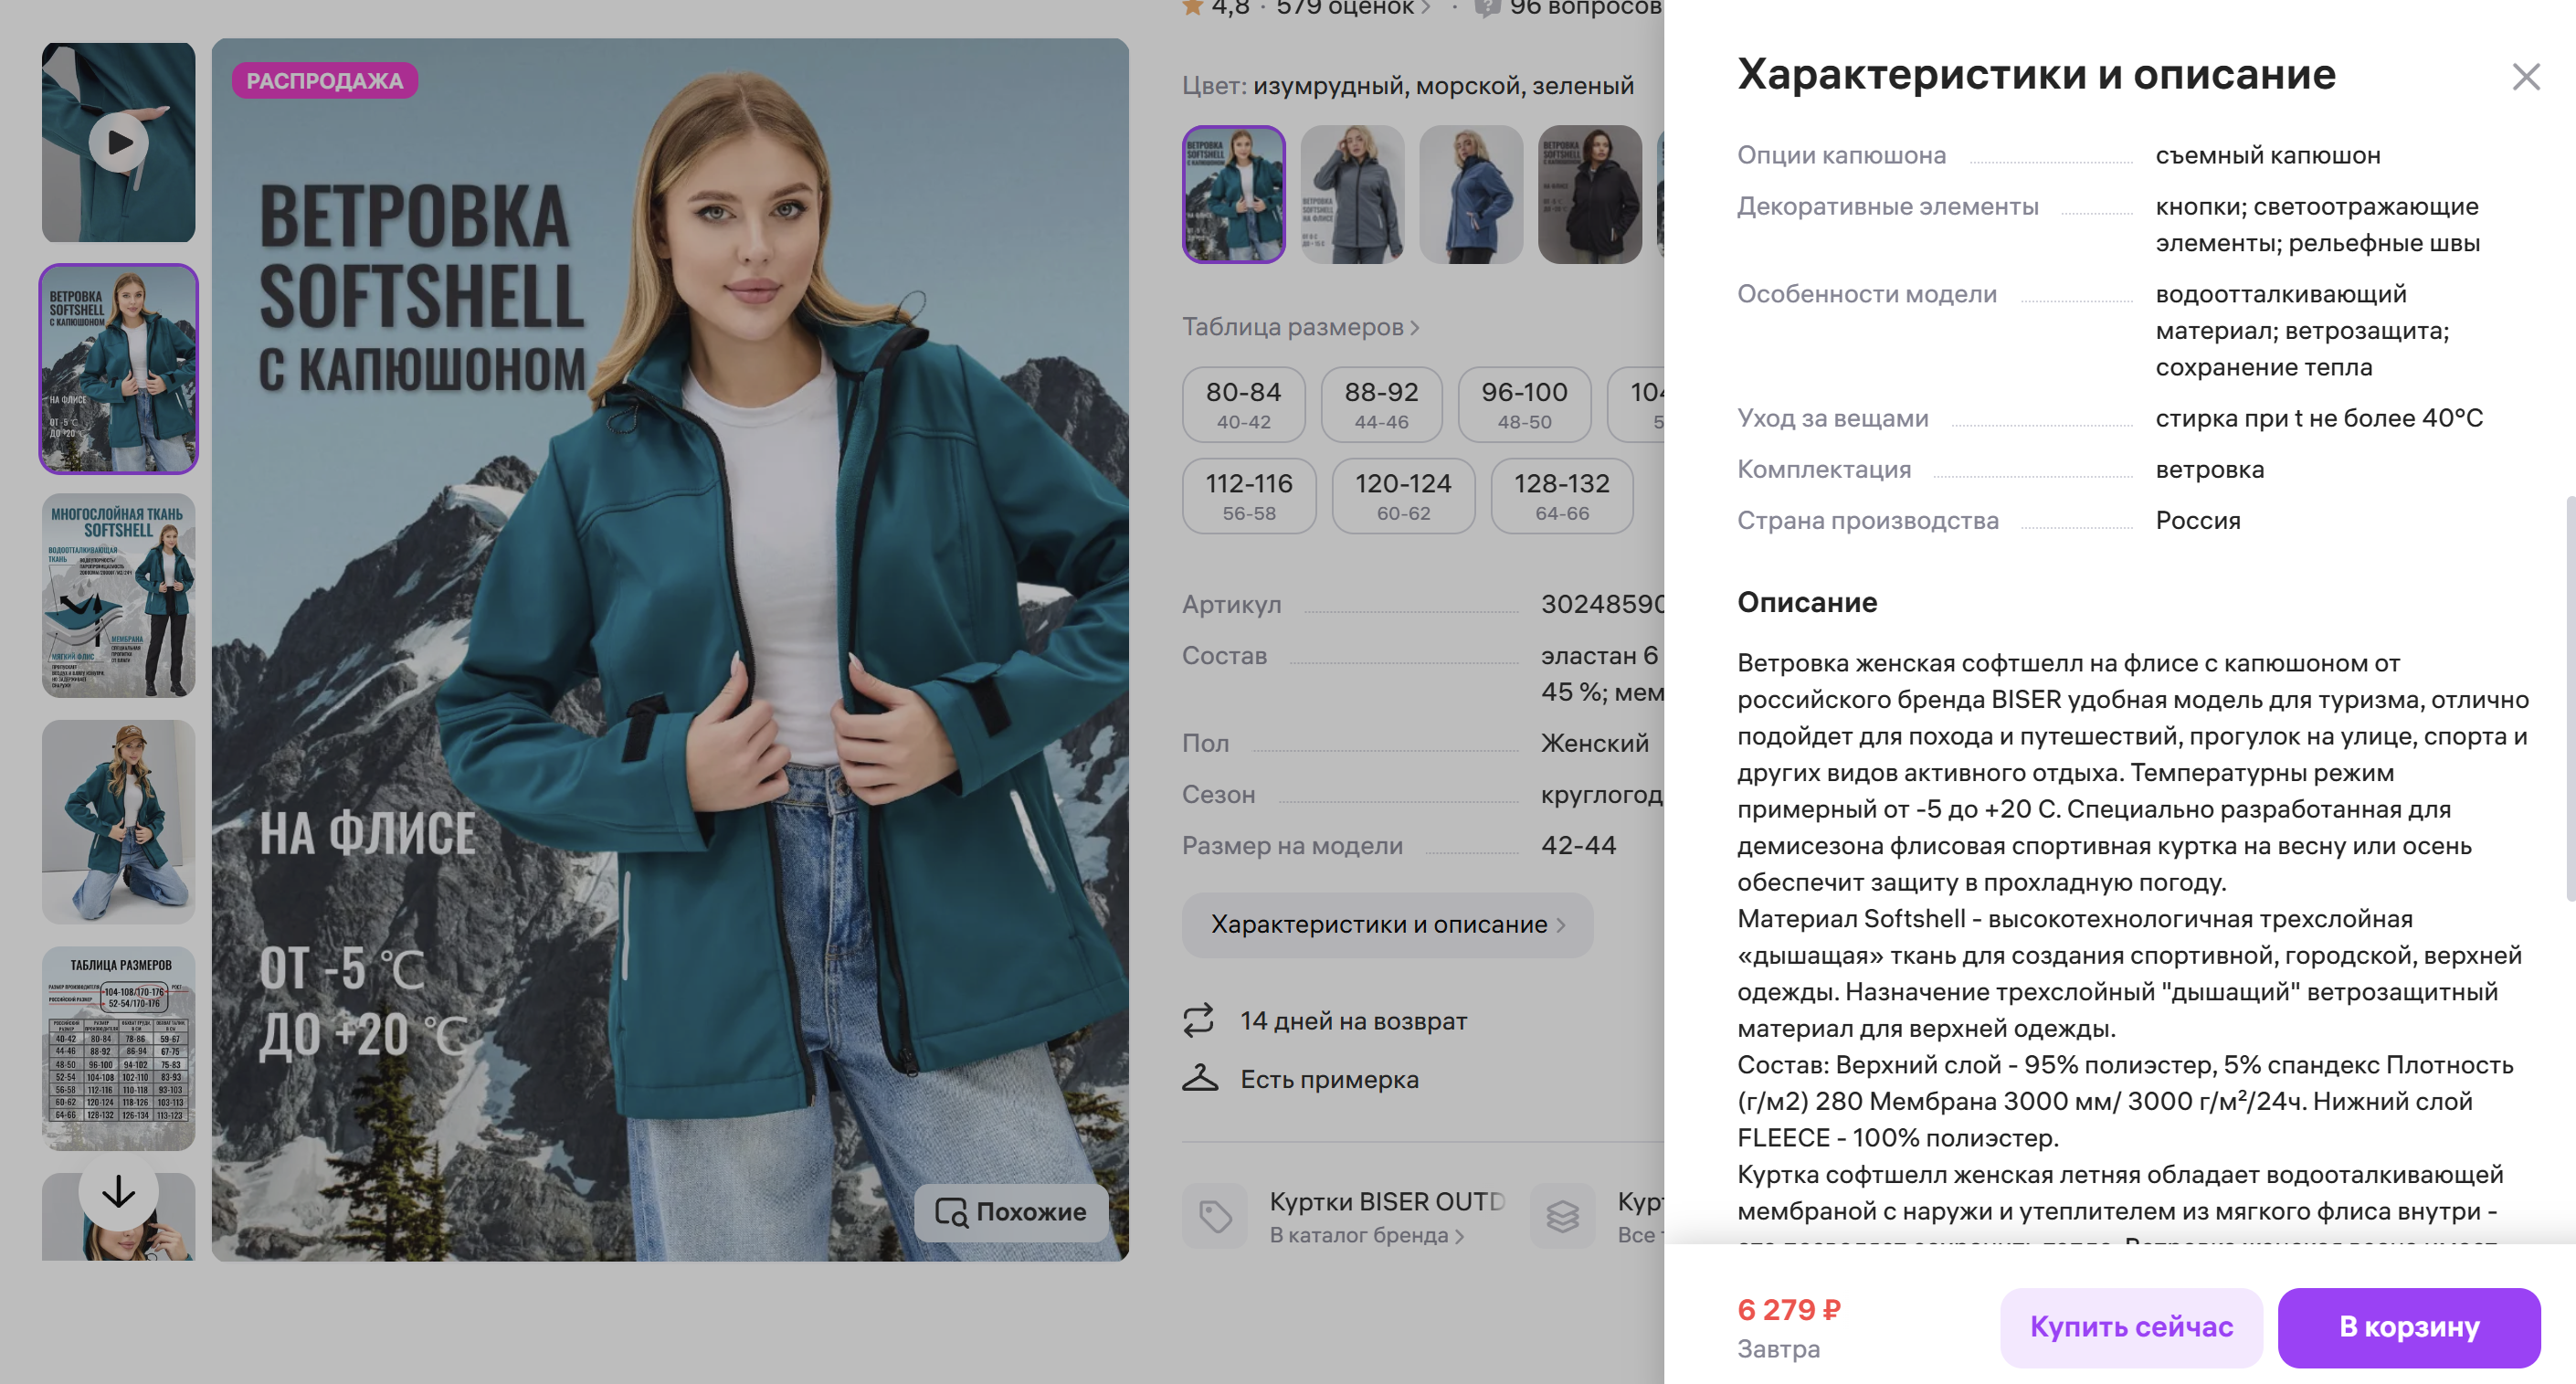
Task: Add item with В корзину button
Action: click(2408, 1327)
